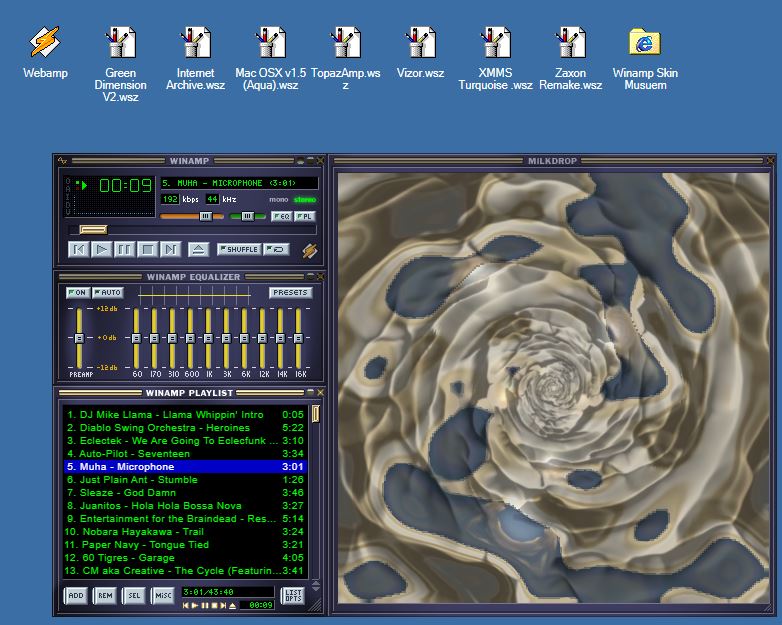This screenshot has height=625, width=782.
Task: Toggle the EQ window button
Action: coord(282,216)
